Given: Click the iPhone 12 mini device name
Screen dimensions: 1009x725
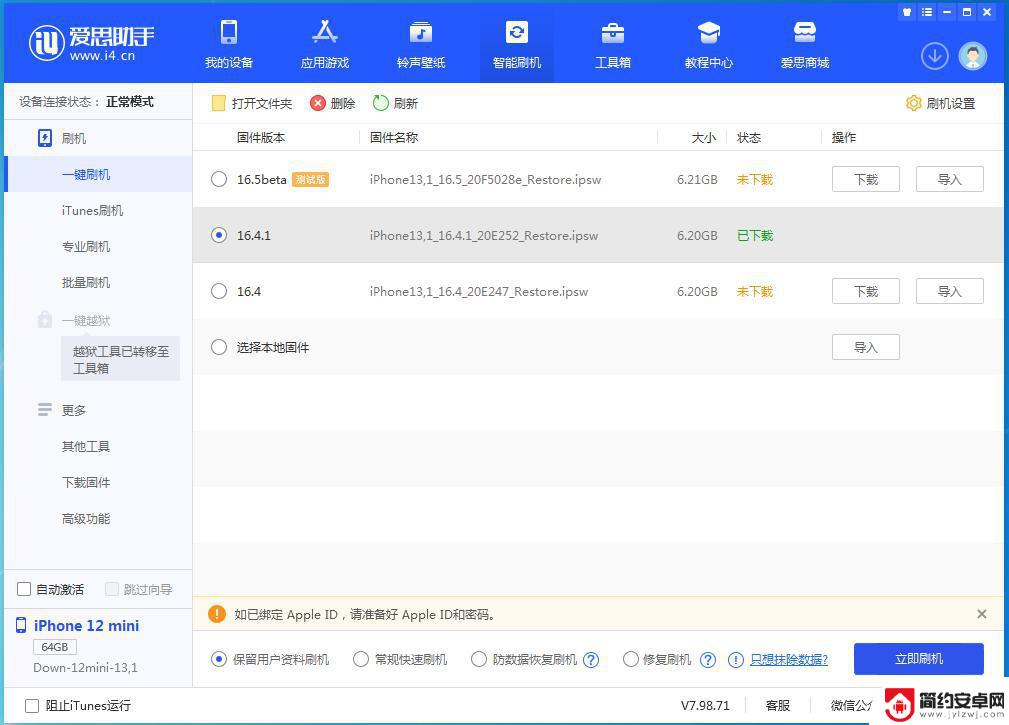Looking at the screenshot, I should click(86, 625).
